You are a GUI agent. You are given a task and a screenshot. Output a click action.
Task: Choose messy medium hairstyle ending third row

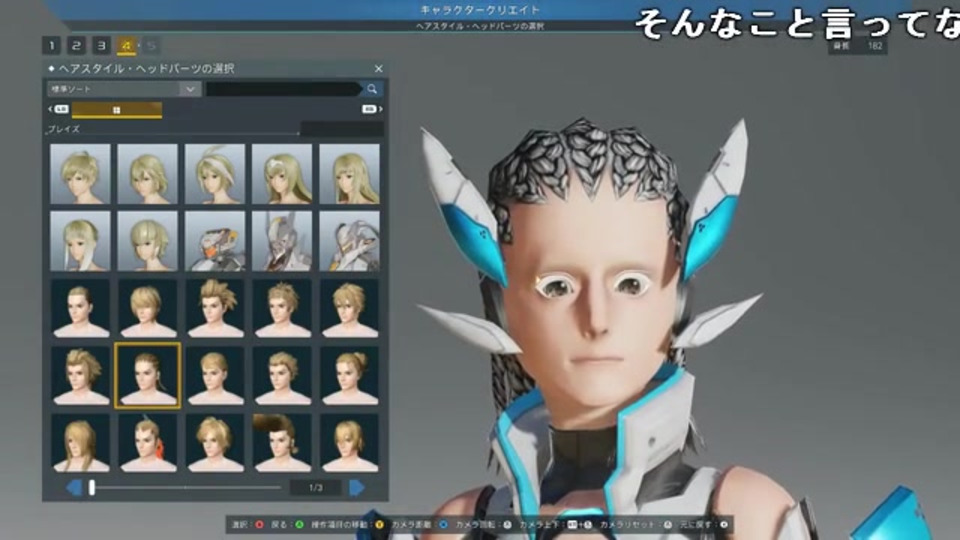(x=350, y=309)
